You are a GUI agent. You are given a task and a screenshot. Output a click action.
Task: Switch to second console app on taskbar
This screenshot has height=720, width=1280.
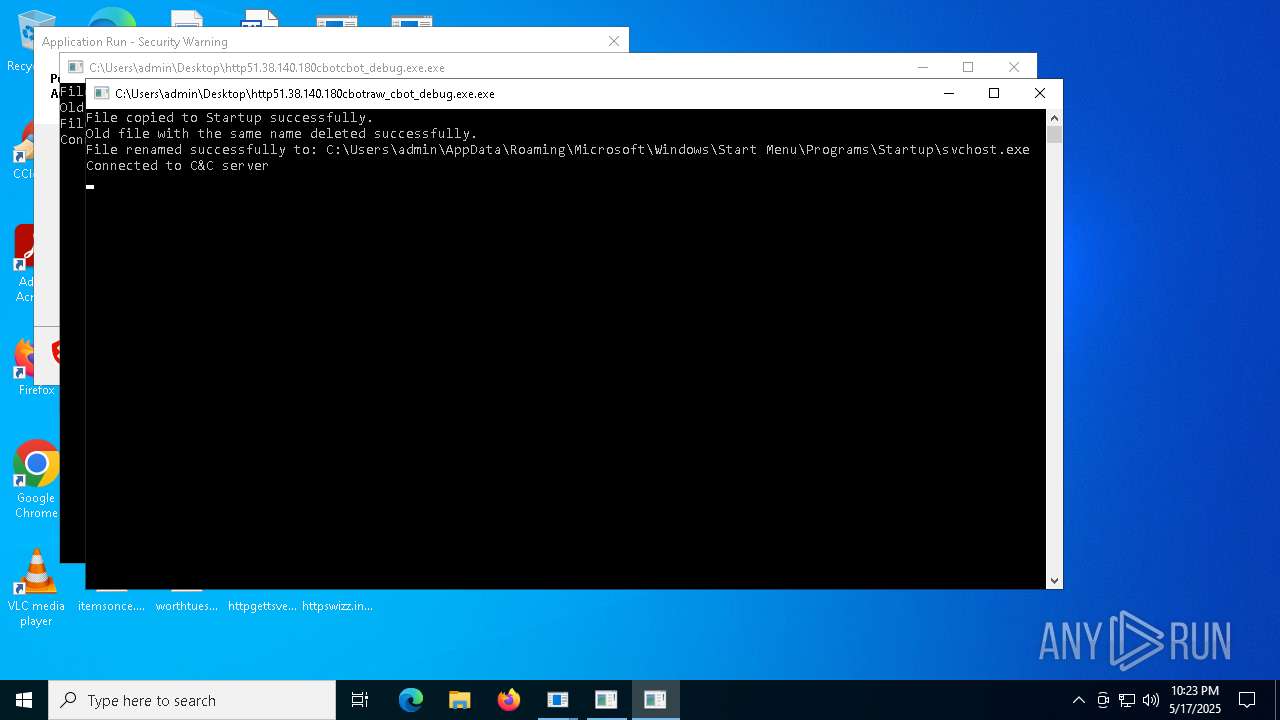tap(606, 700)
